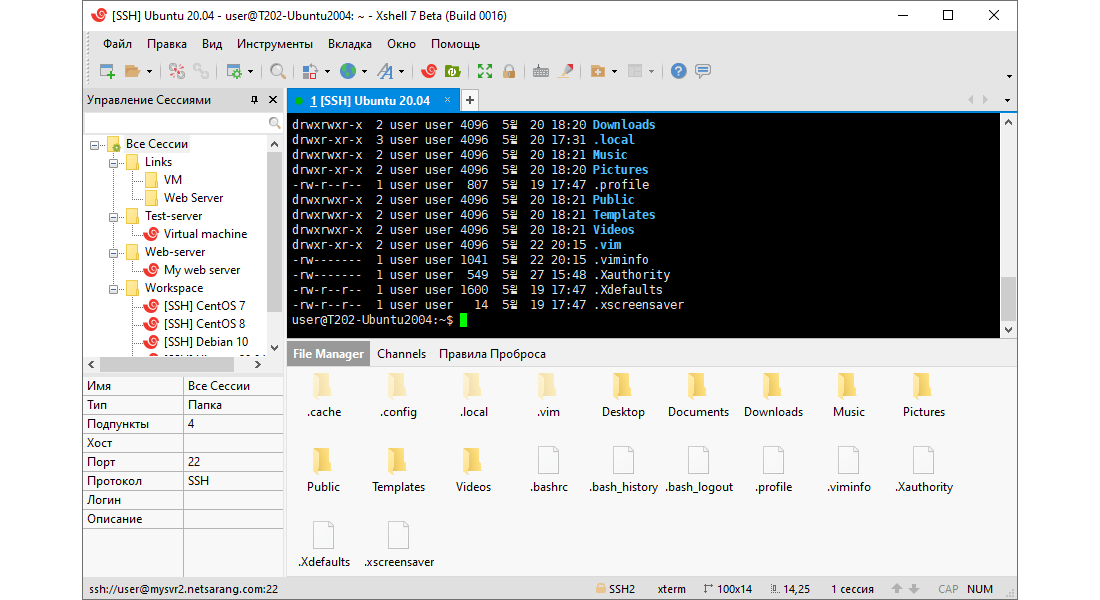Launch Xftp with the green icon
This screenshot has width=1100, height=600.
(x=452, y=71)
